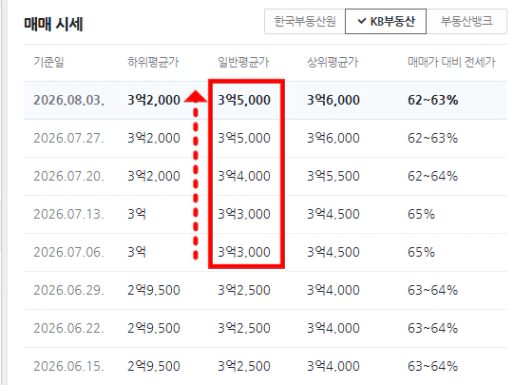Click the 매매 시세 section title
Image resolution: width=514 pixels, height=385 pixels.
(53, 24)
